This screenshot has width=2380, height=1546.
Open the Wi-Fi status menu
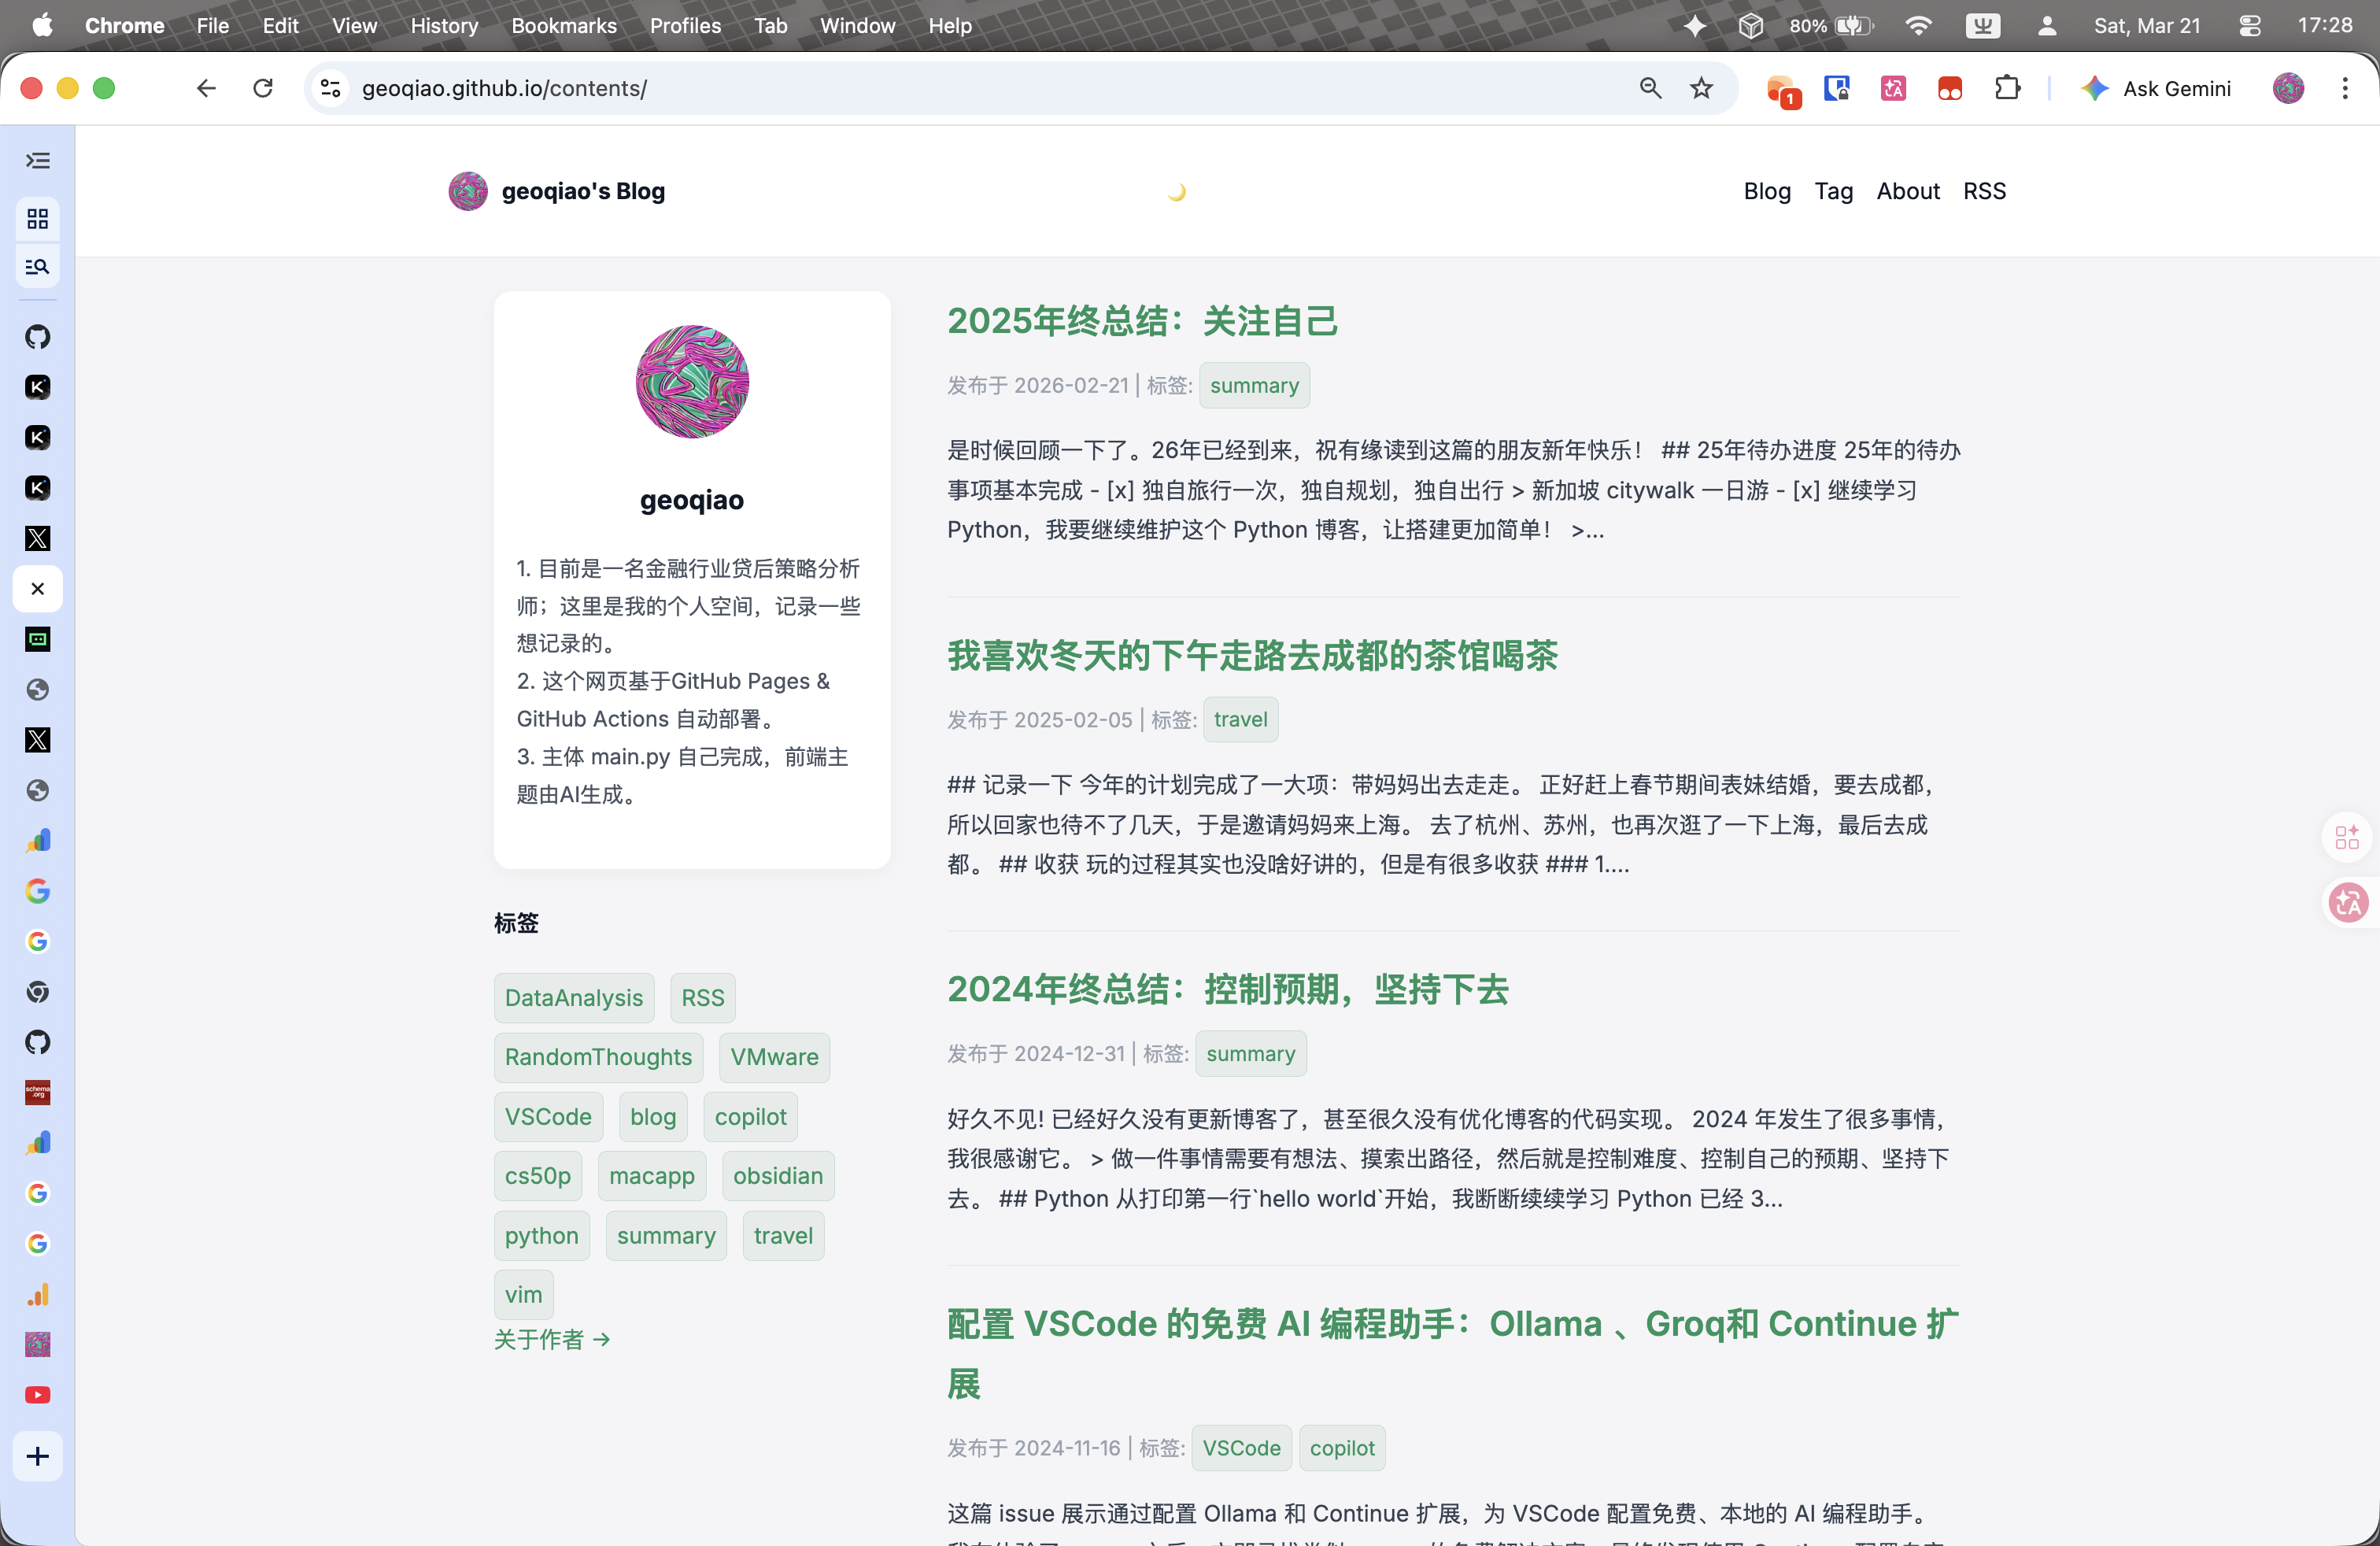pyautogui.click(x=1918, y=25)
